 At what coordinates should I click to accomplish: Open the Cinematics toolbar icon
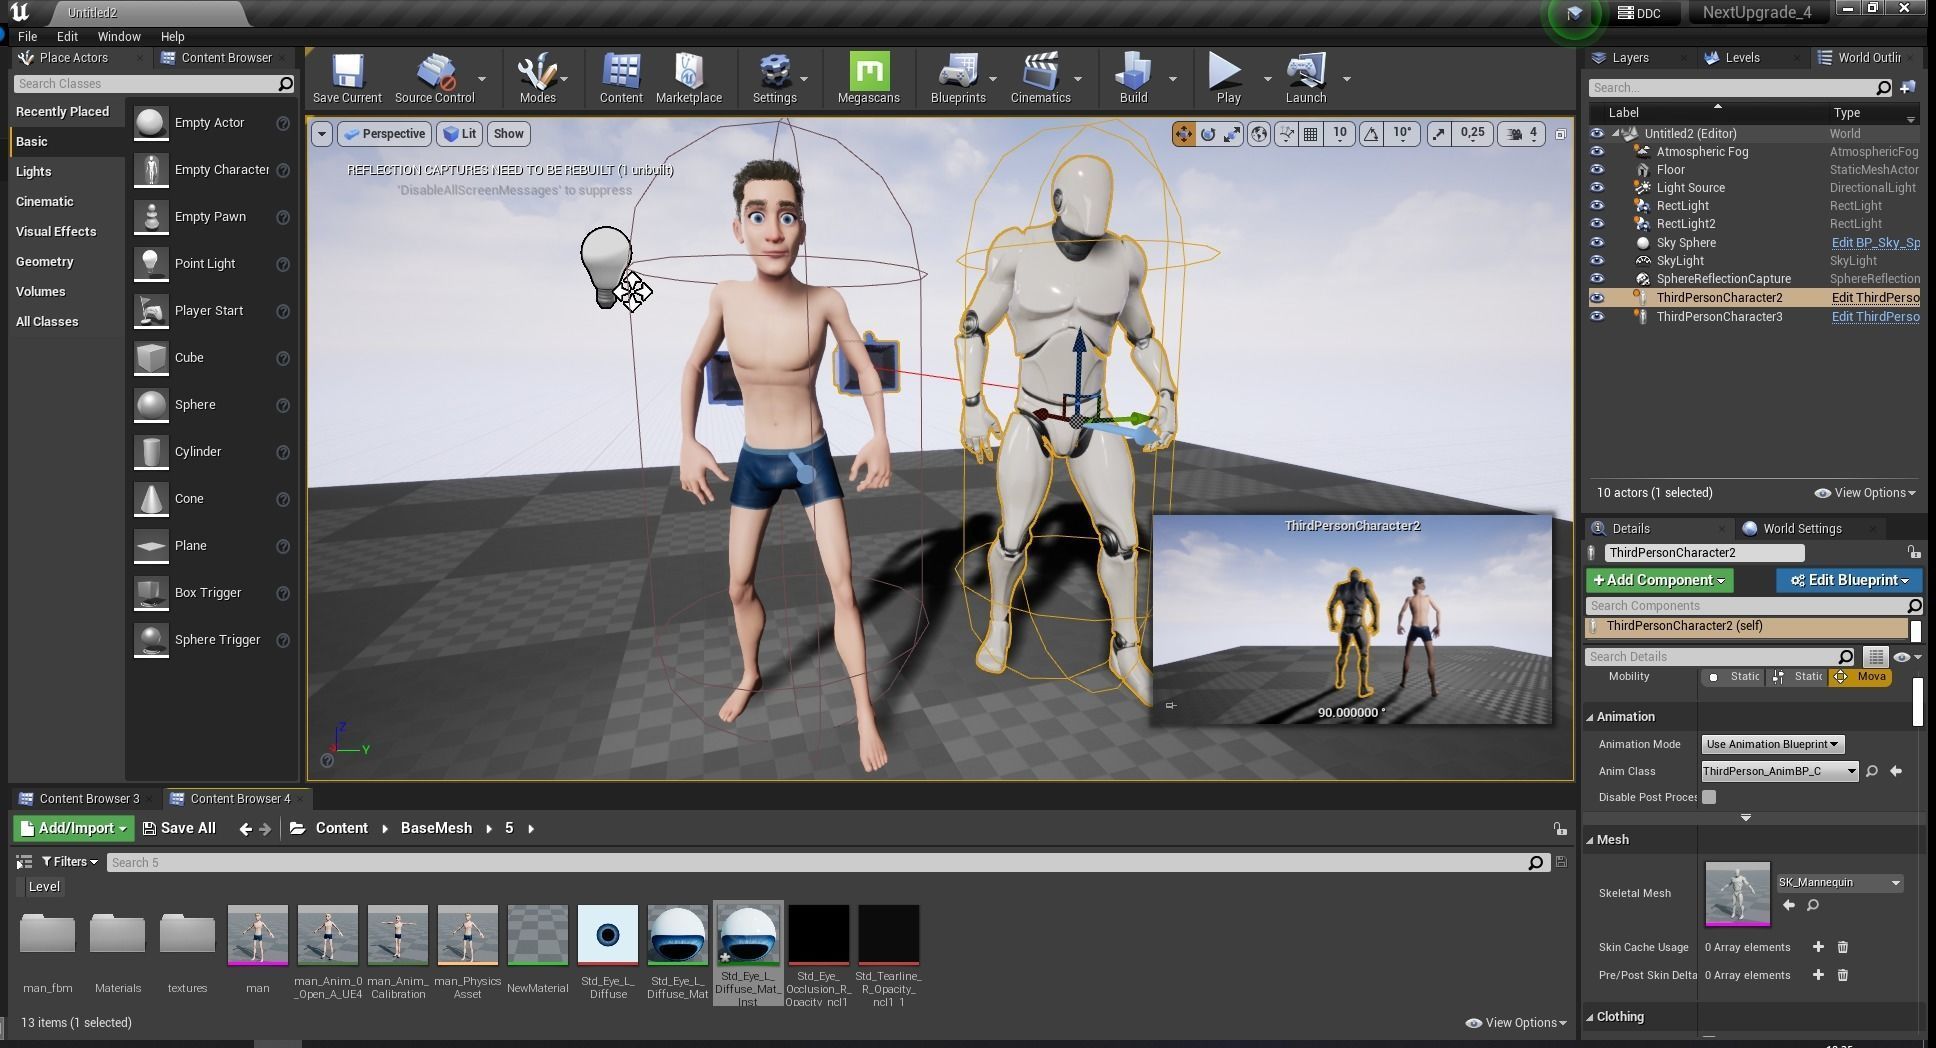click(x=1041, y=78)
